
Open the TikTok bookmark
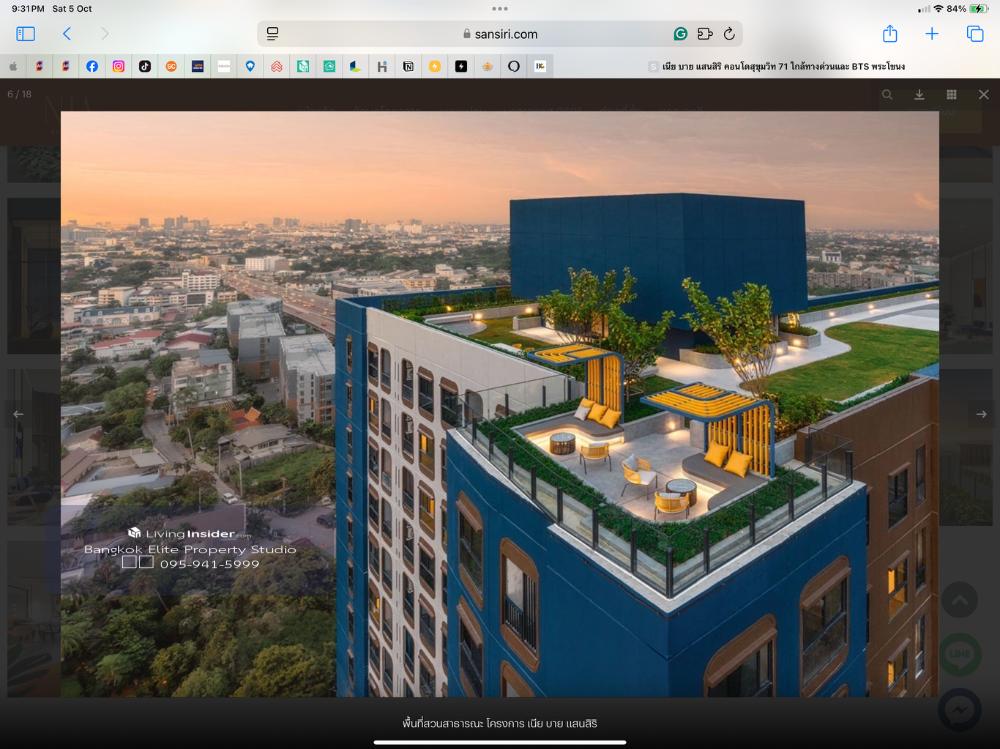pyautogui.click(x=145, y=66)
